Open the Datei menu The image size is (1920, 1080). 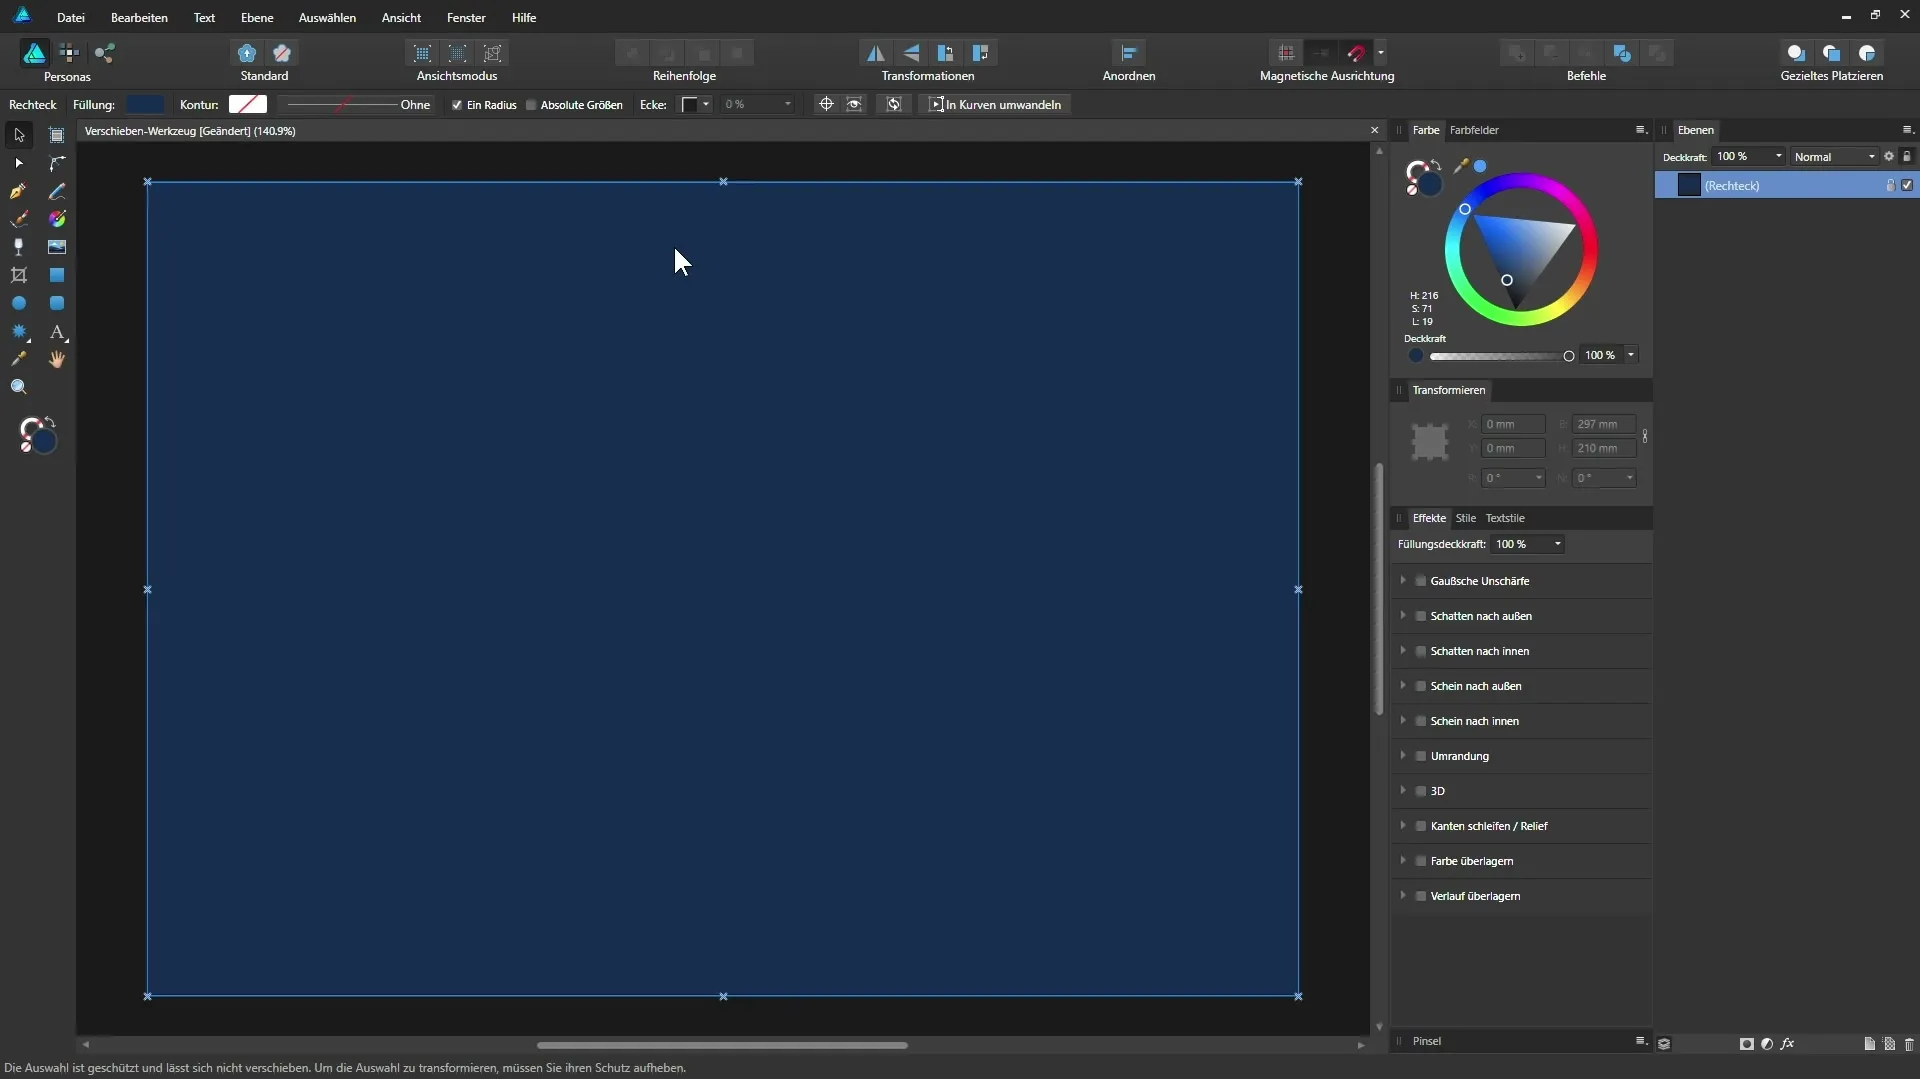(x=71, y=18)
